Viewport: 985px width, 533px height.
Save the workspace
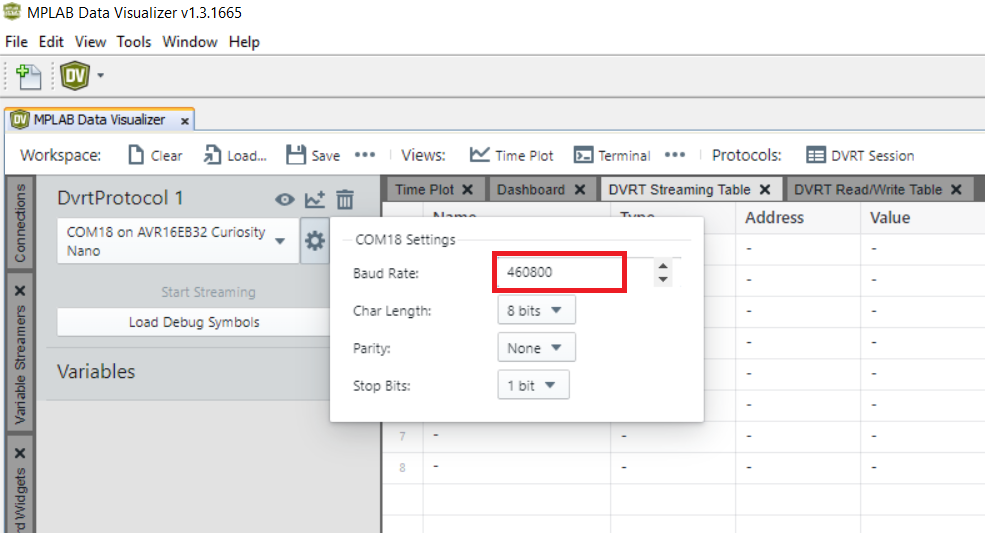click(313, 155)
